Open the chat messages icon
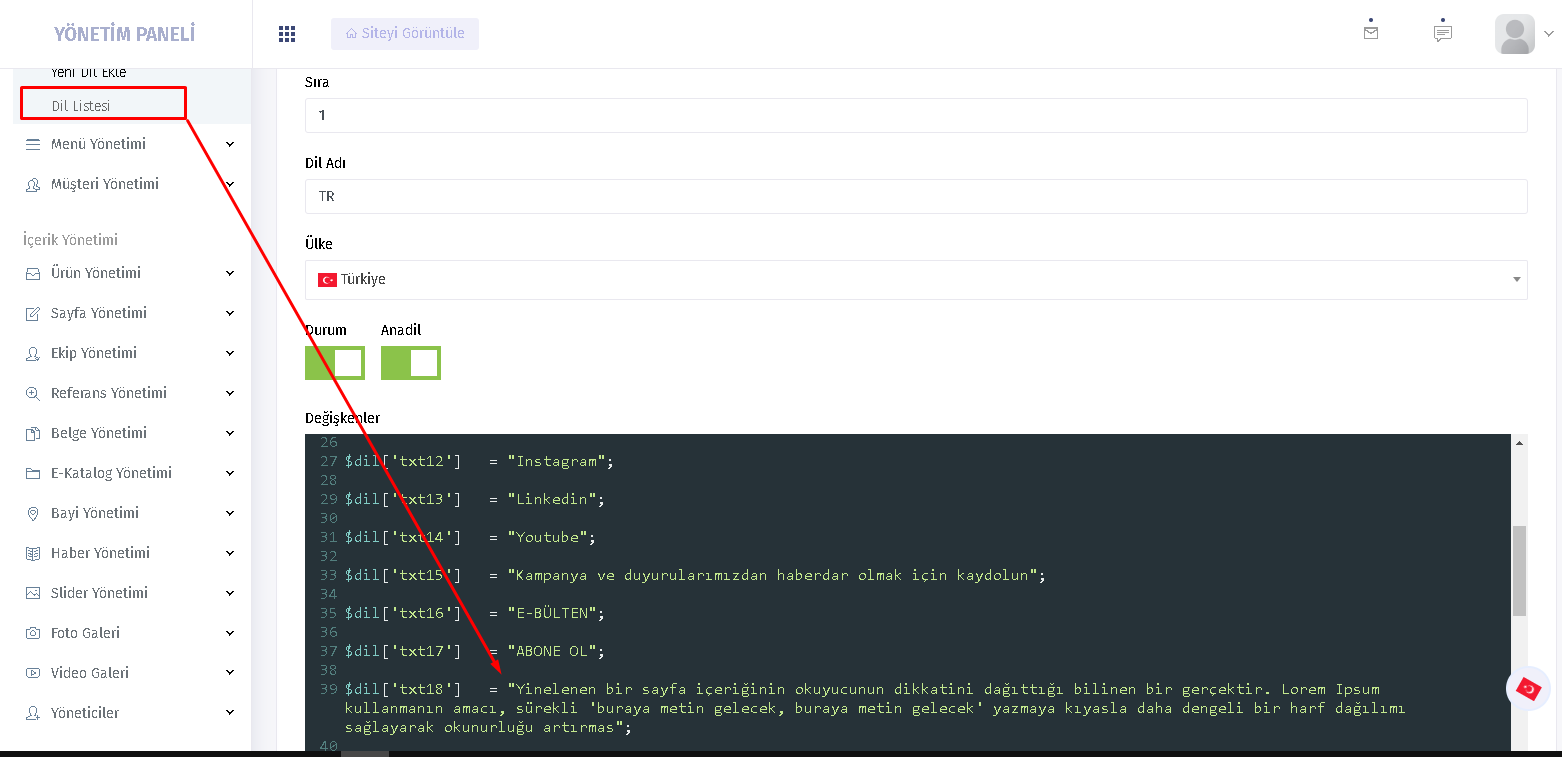This screenshot has width=1562, height=757. [1443, 32]
